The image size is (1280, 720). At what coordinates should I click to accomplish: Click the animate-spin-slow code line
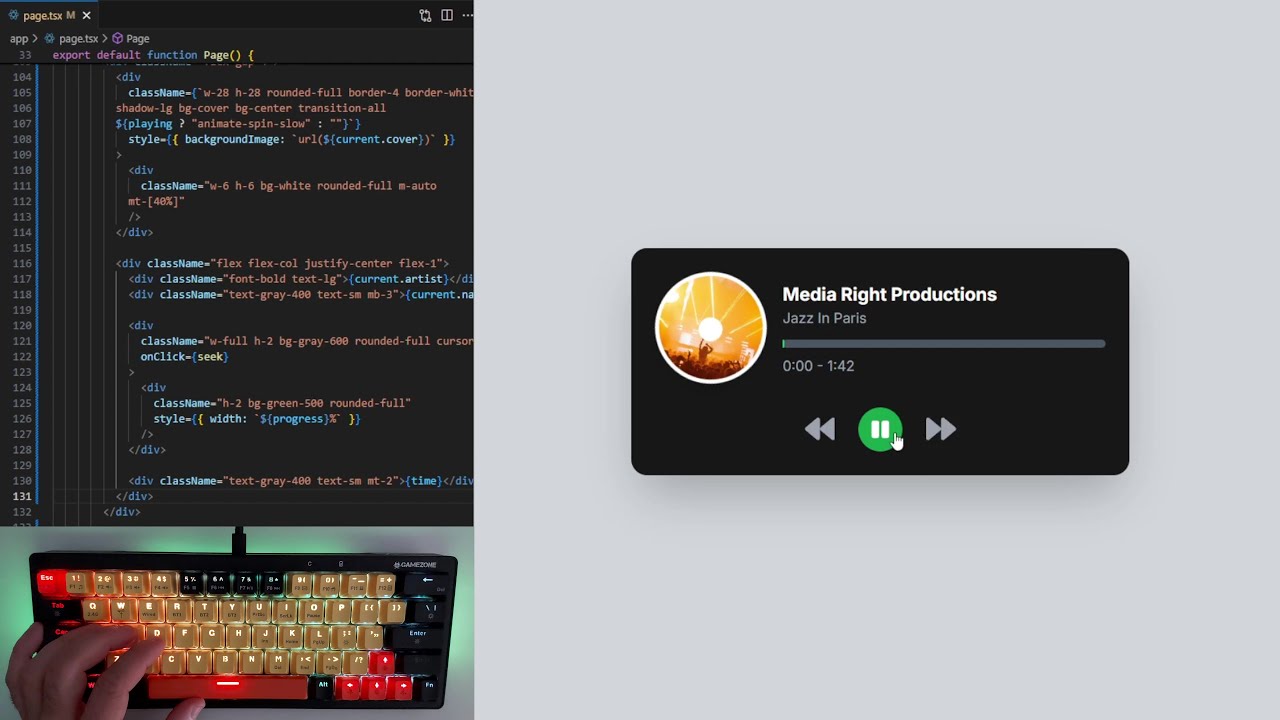click(237, 124)
